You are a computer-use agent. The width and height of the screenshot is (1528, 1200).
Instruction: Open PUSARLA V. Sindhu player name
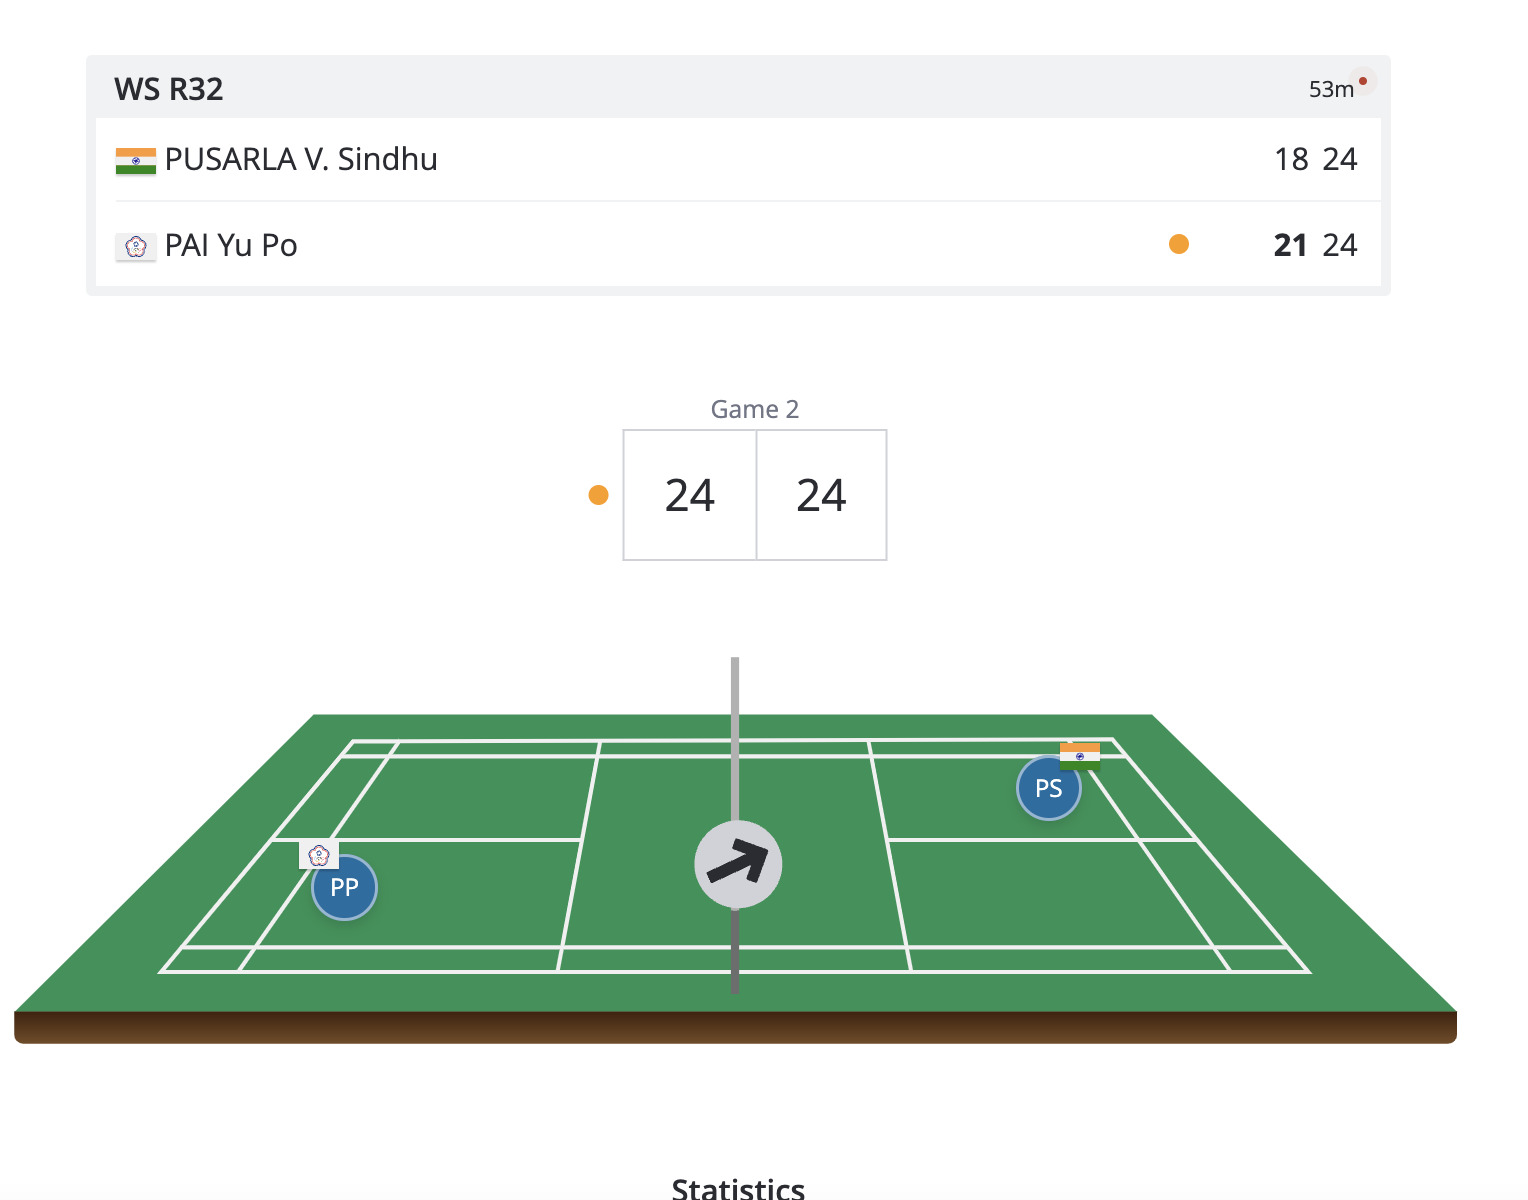pyautogui.click(x=301, y=160)
